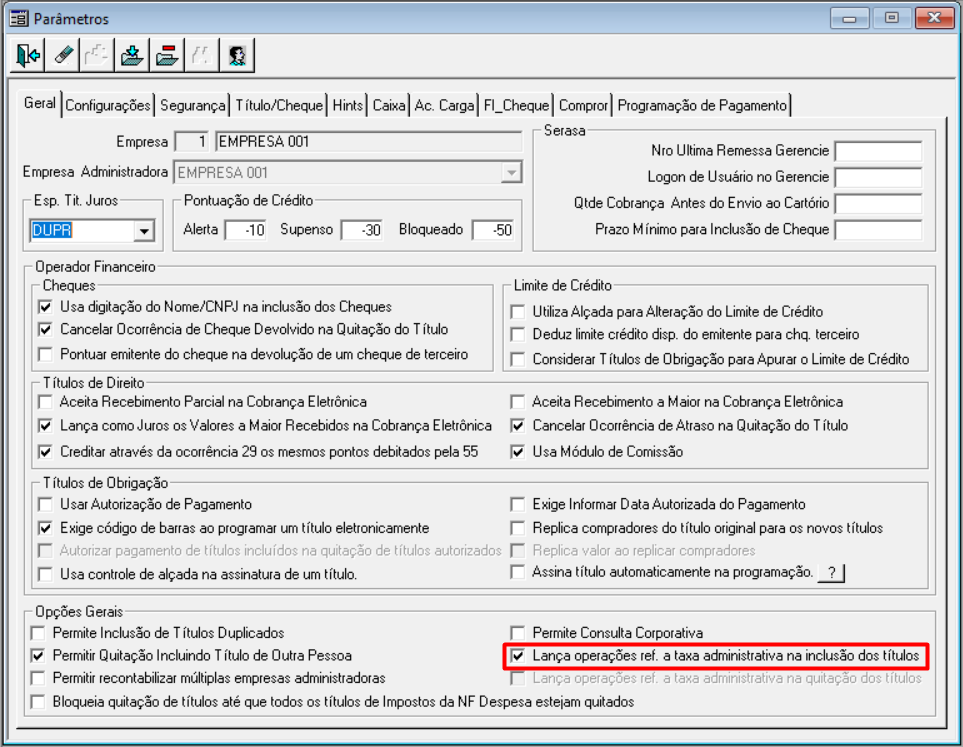Viewport: 963px width, 747px height.
Task: Click the Logon de Usuário no Gerencie field
Action: (878, 178)
